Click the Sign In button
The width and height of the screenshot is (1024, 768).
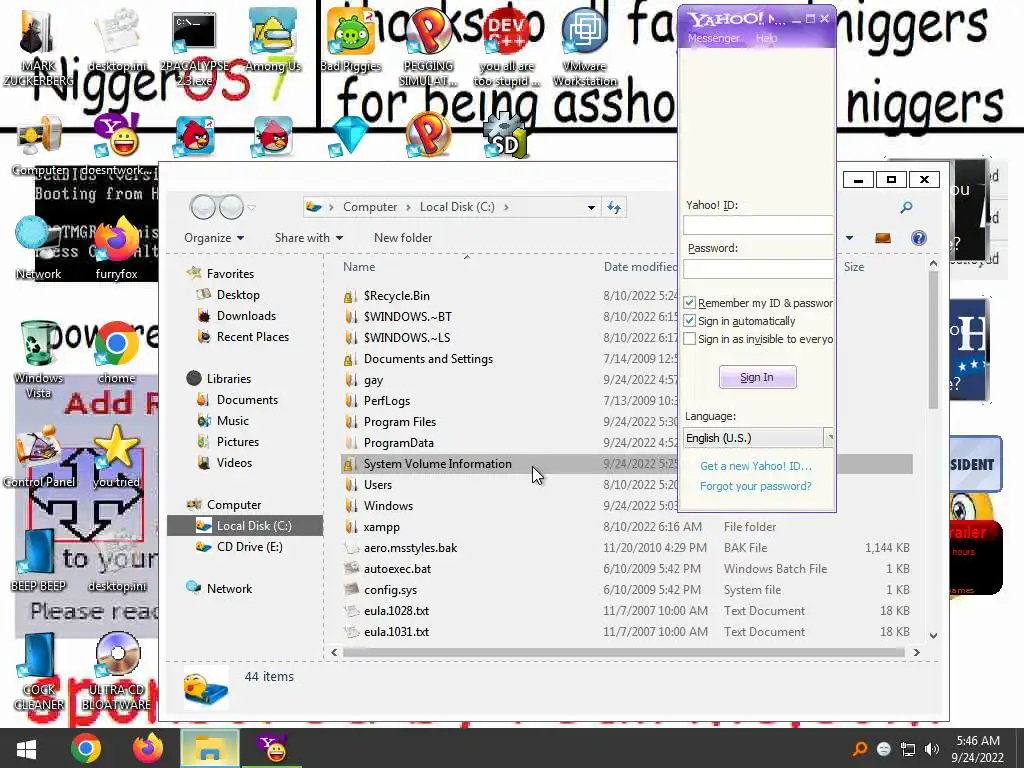[x=758, y=377]
